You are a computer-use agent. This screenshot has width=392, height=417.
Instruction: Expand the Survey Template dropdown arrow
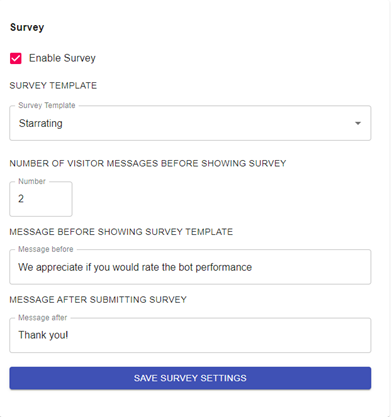click(x=358, y=123)
